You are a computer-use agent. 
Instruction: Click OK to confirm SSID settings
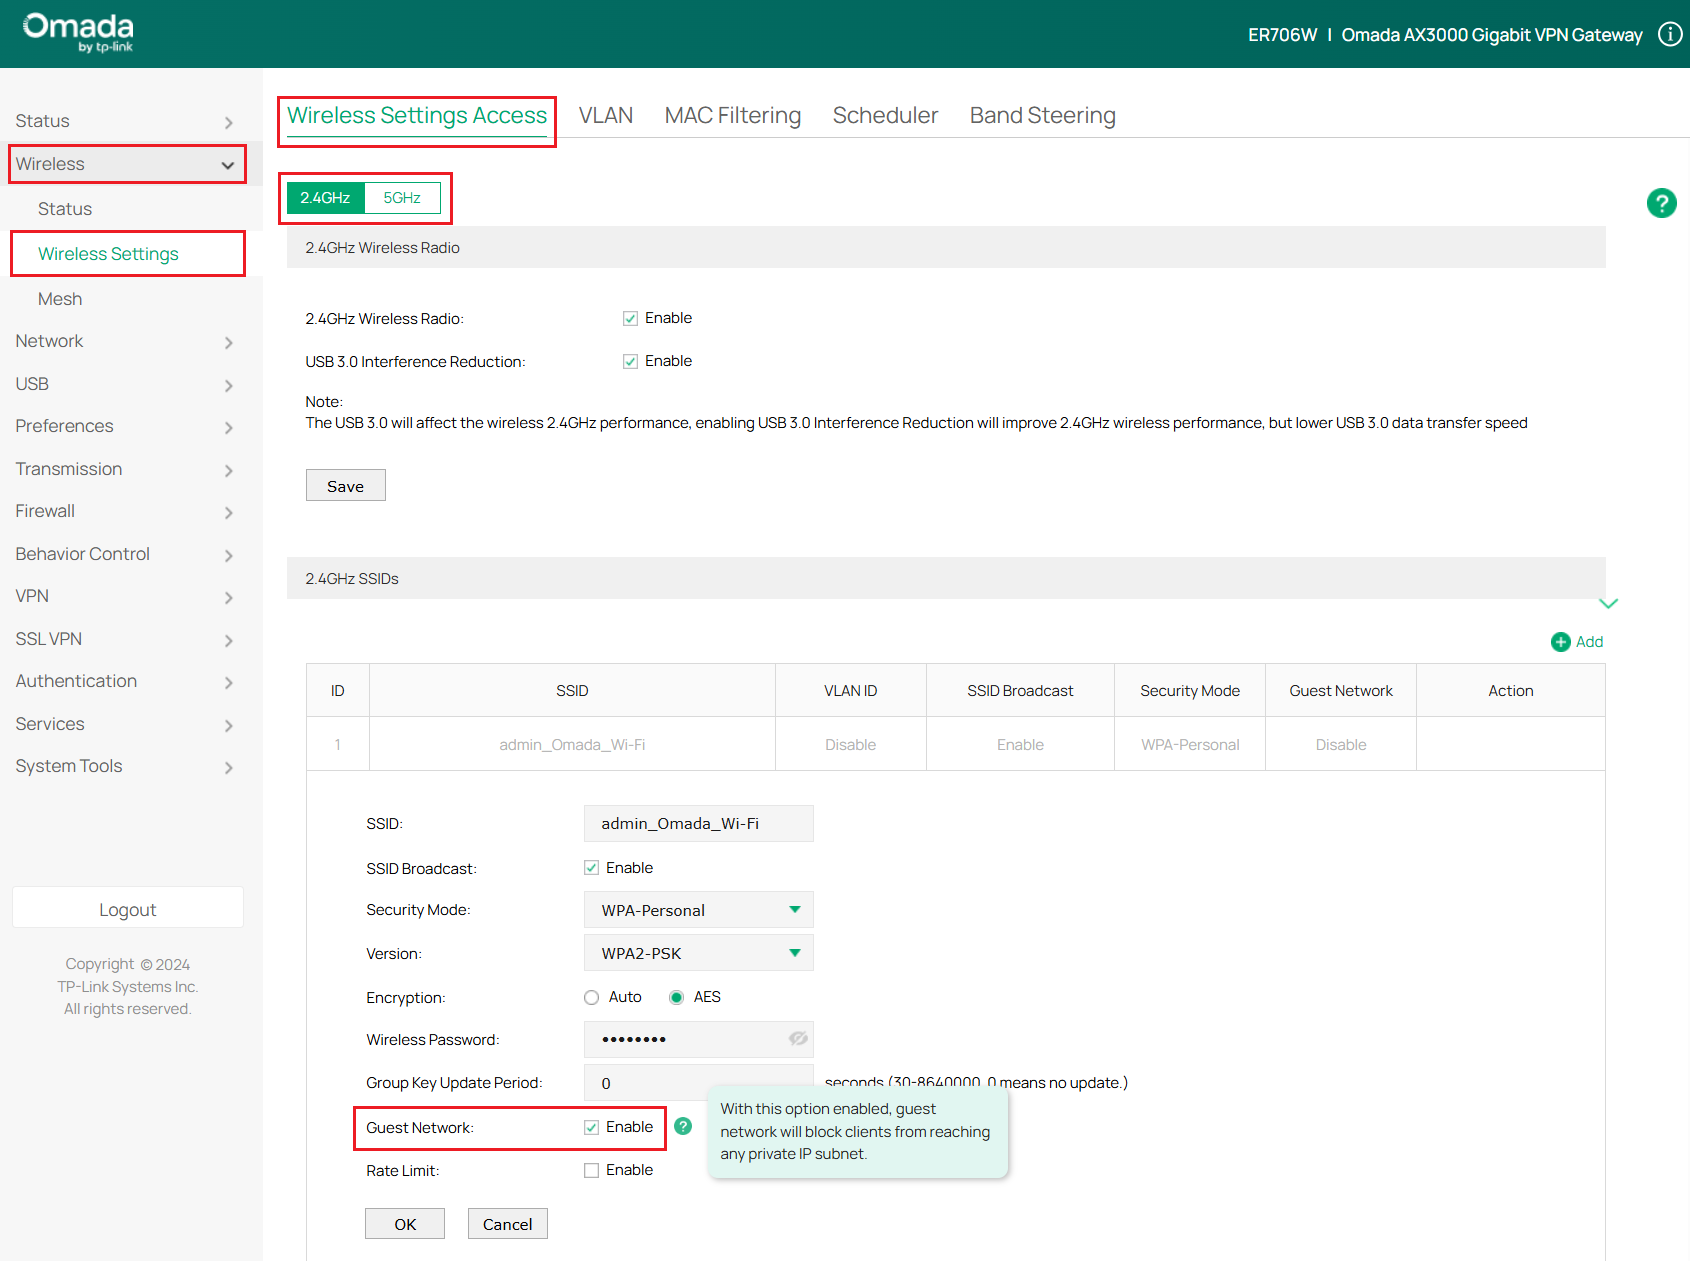click(x=405, y=1224)
